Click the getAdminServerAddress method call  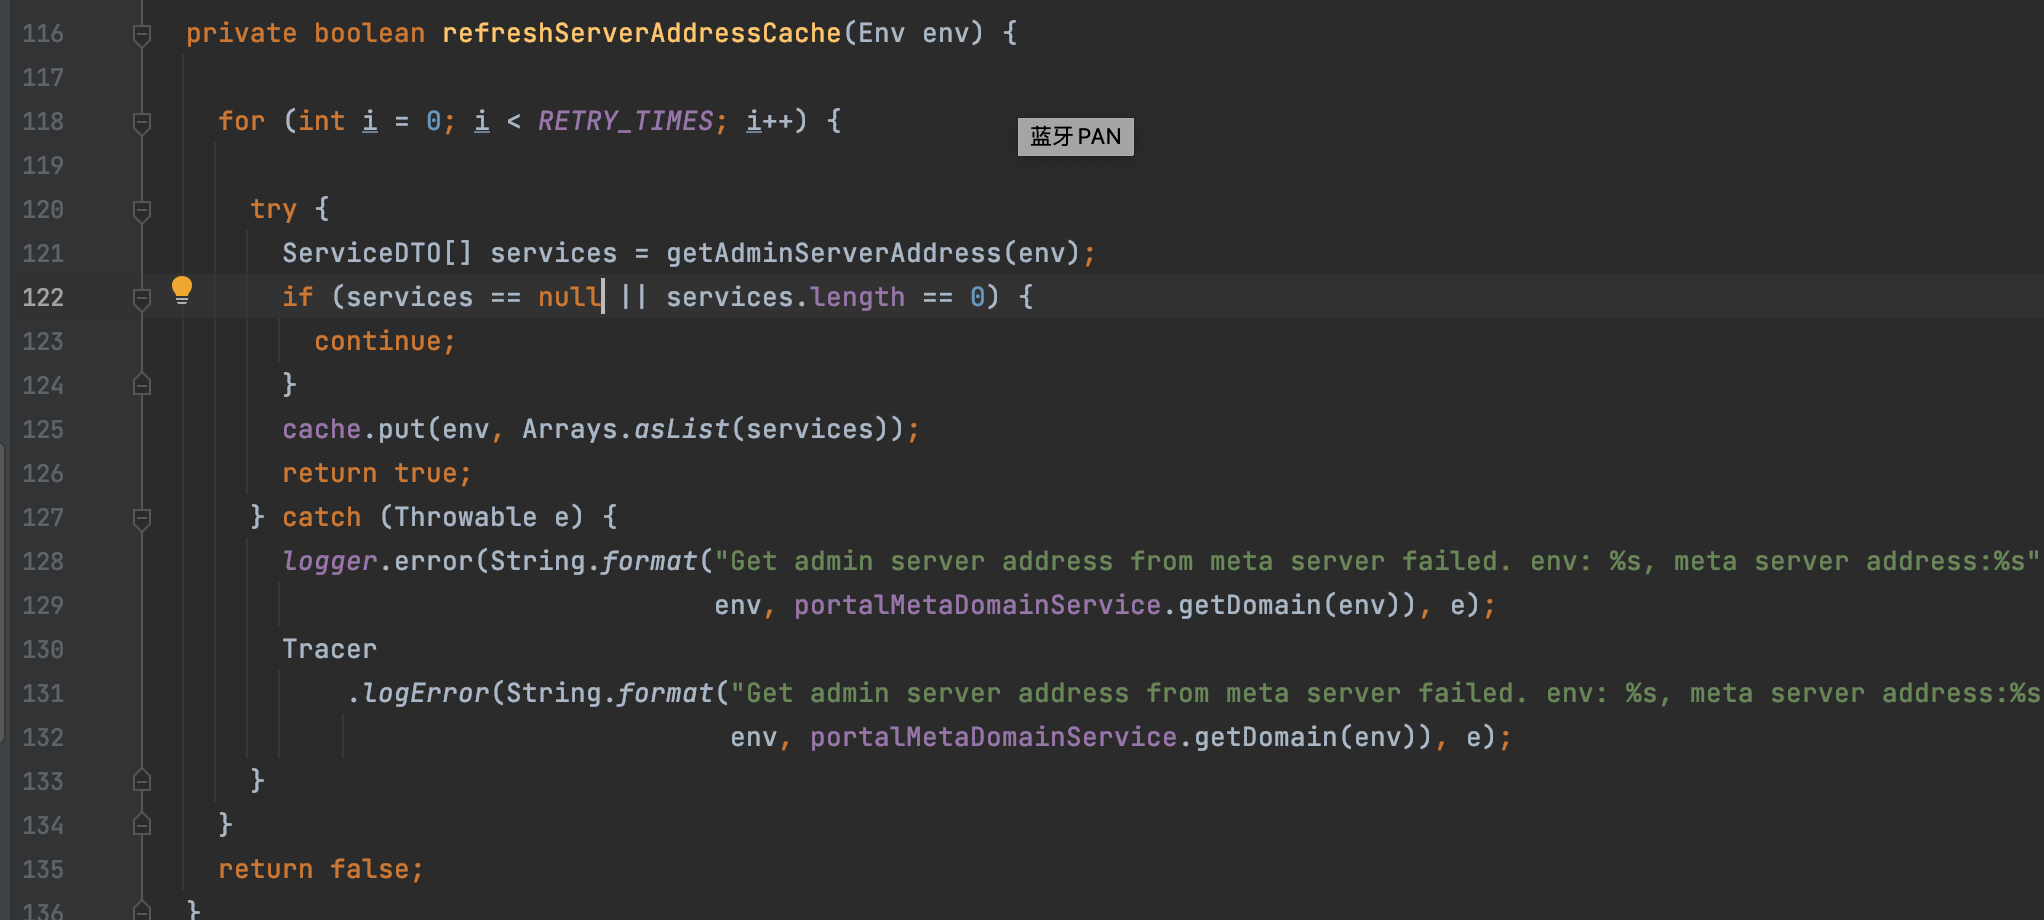(833, 254)
